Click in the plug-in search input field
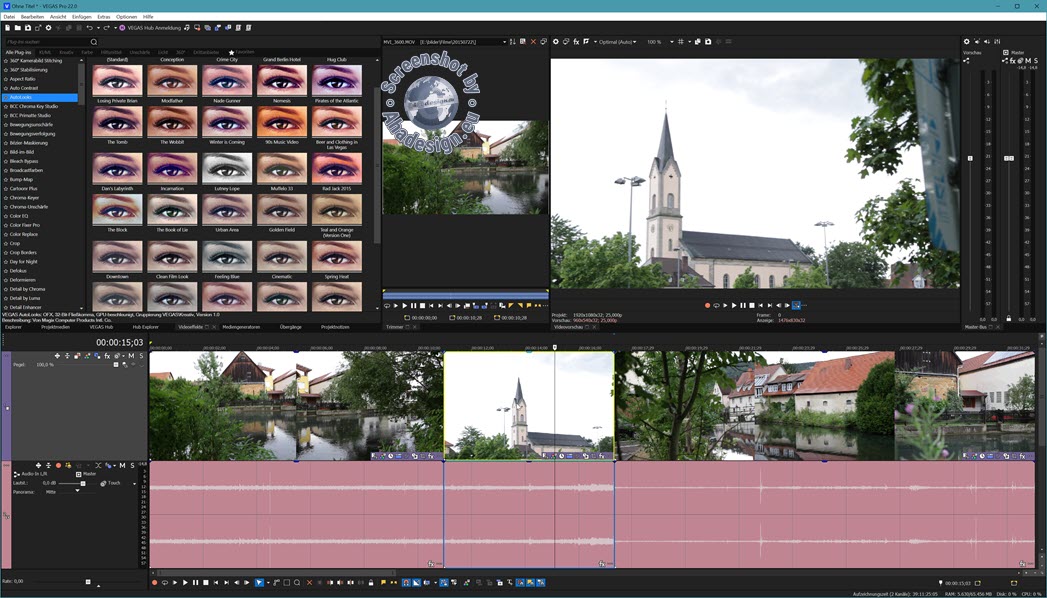This screenshot has height=598, width=1047. click(x=47, y=42)
